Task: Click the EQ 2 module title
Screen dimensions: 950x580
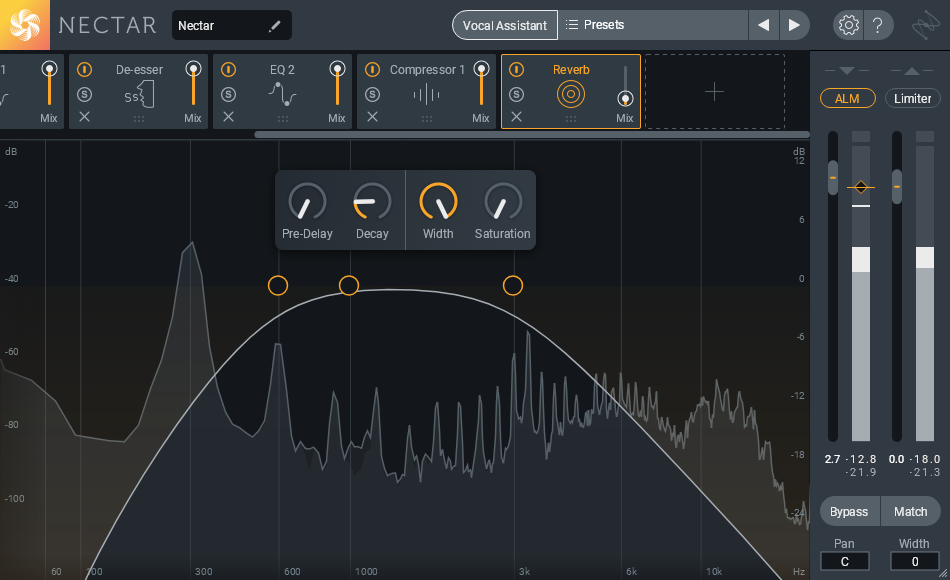Action: tap(282, 70)
